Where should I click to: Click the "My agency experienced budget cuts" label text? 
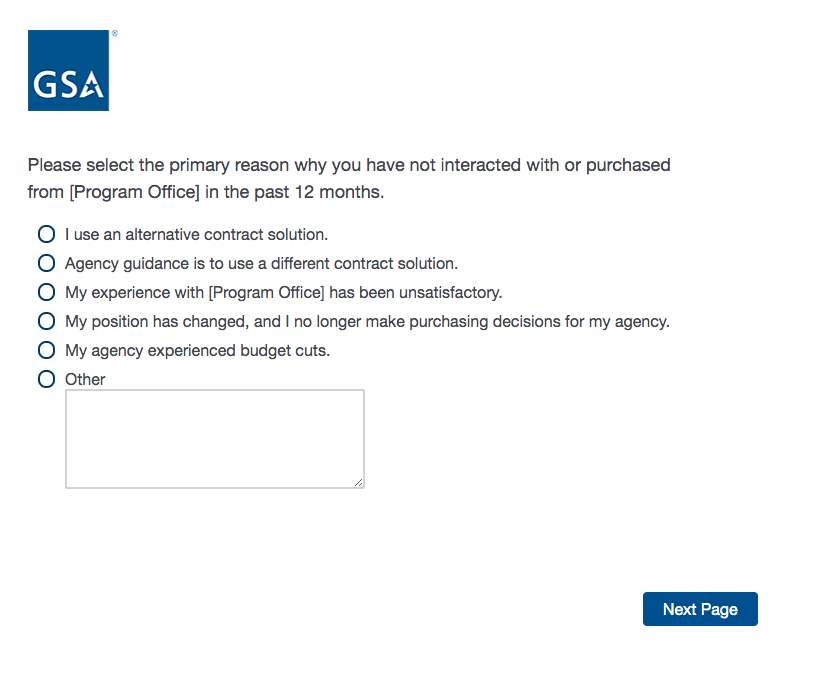(197, 351)
